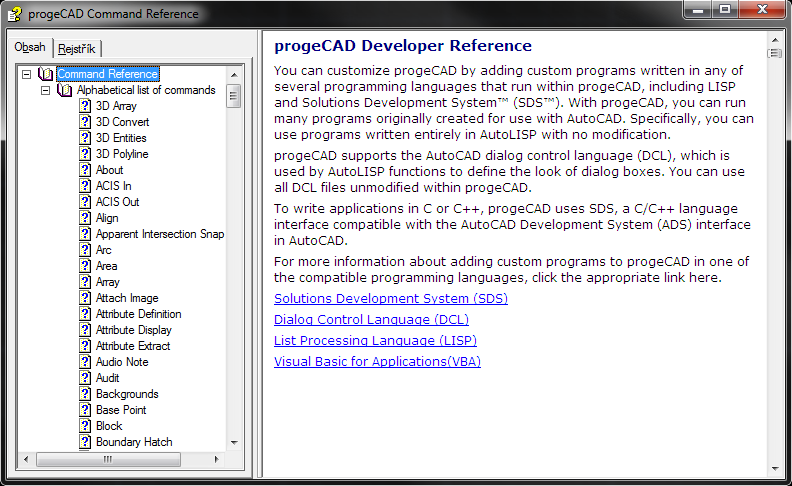Open the Solutions Development System (SDS) link
Image resolution: width=792 pixels, height=486 pixels.
coord(390,299)
